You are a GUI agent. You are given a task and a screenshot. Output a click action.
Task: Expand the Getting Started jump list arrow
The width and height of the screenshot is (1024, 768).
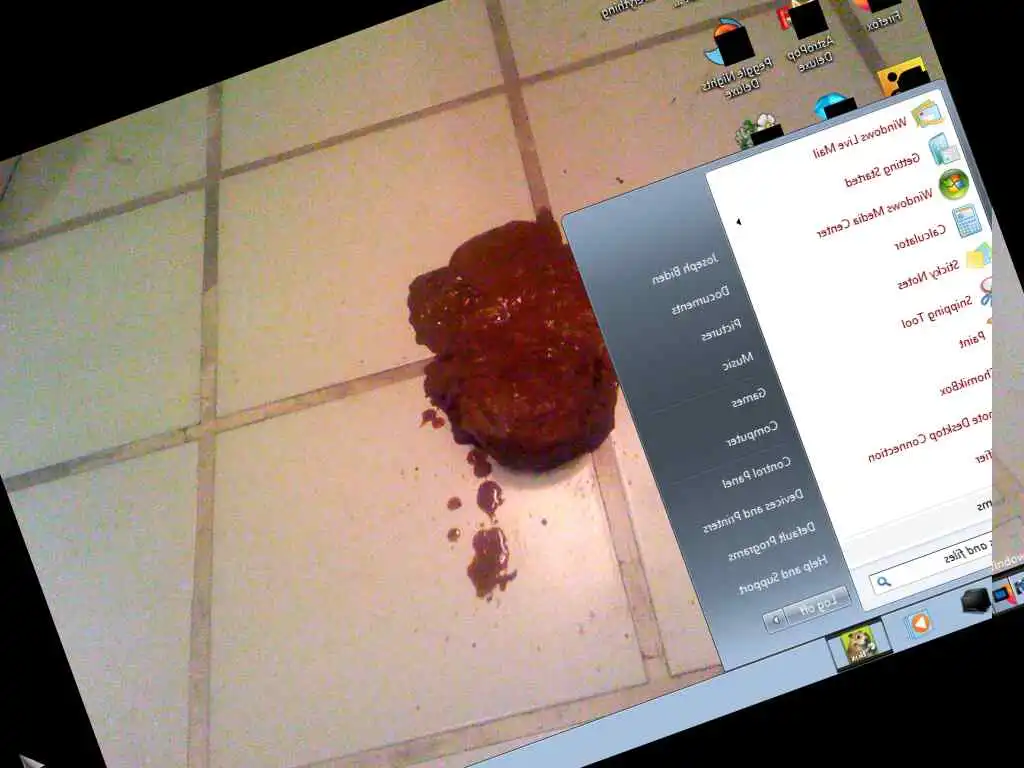point(739,221)
